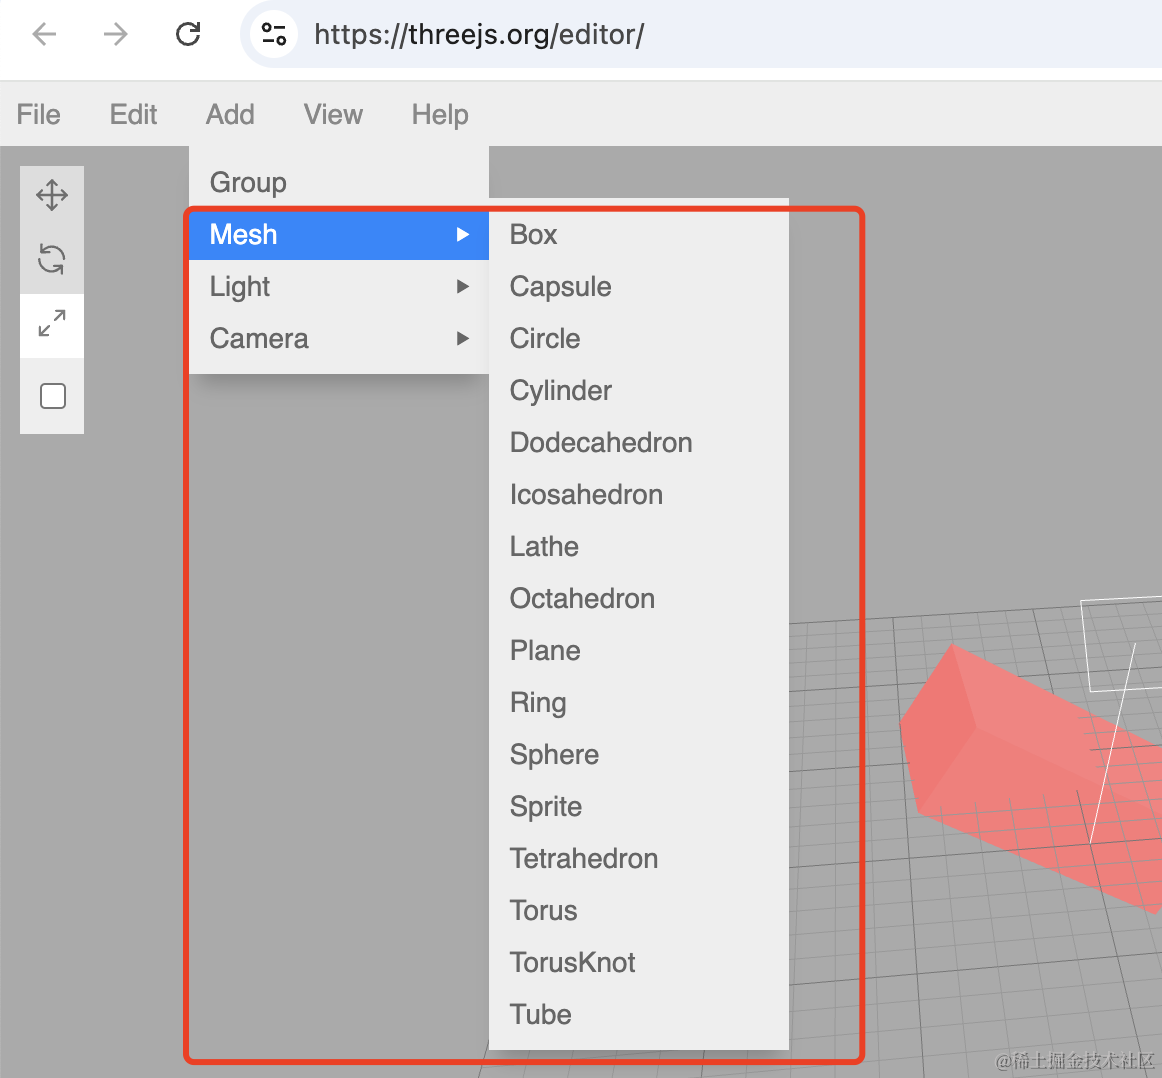The width and height of the screenshot is (1162, 1078).
Task: Add a Lathe mesh
Action: coord(639,546)
